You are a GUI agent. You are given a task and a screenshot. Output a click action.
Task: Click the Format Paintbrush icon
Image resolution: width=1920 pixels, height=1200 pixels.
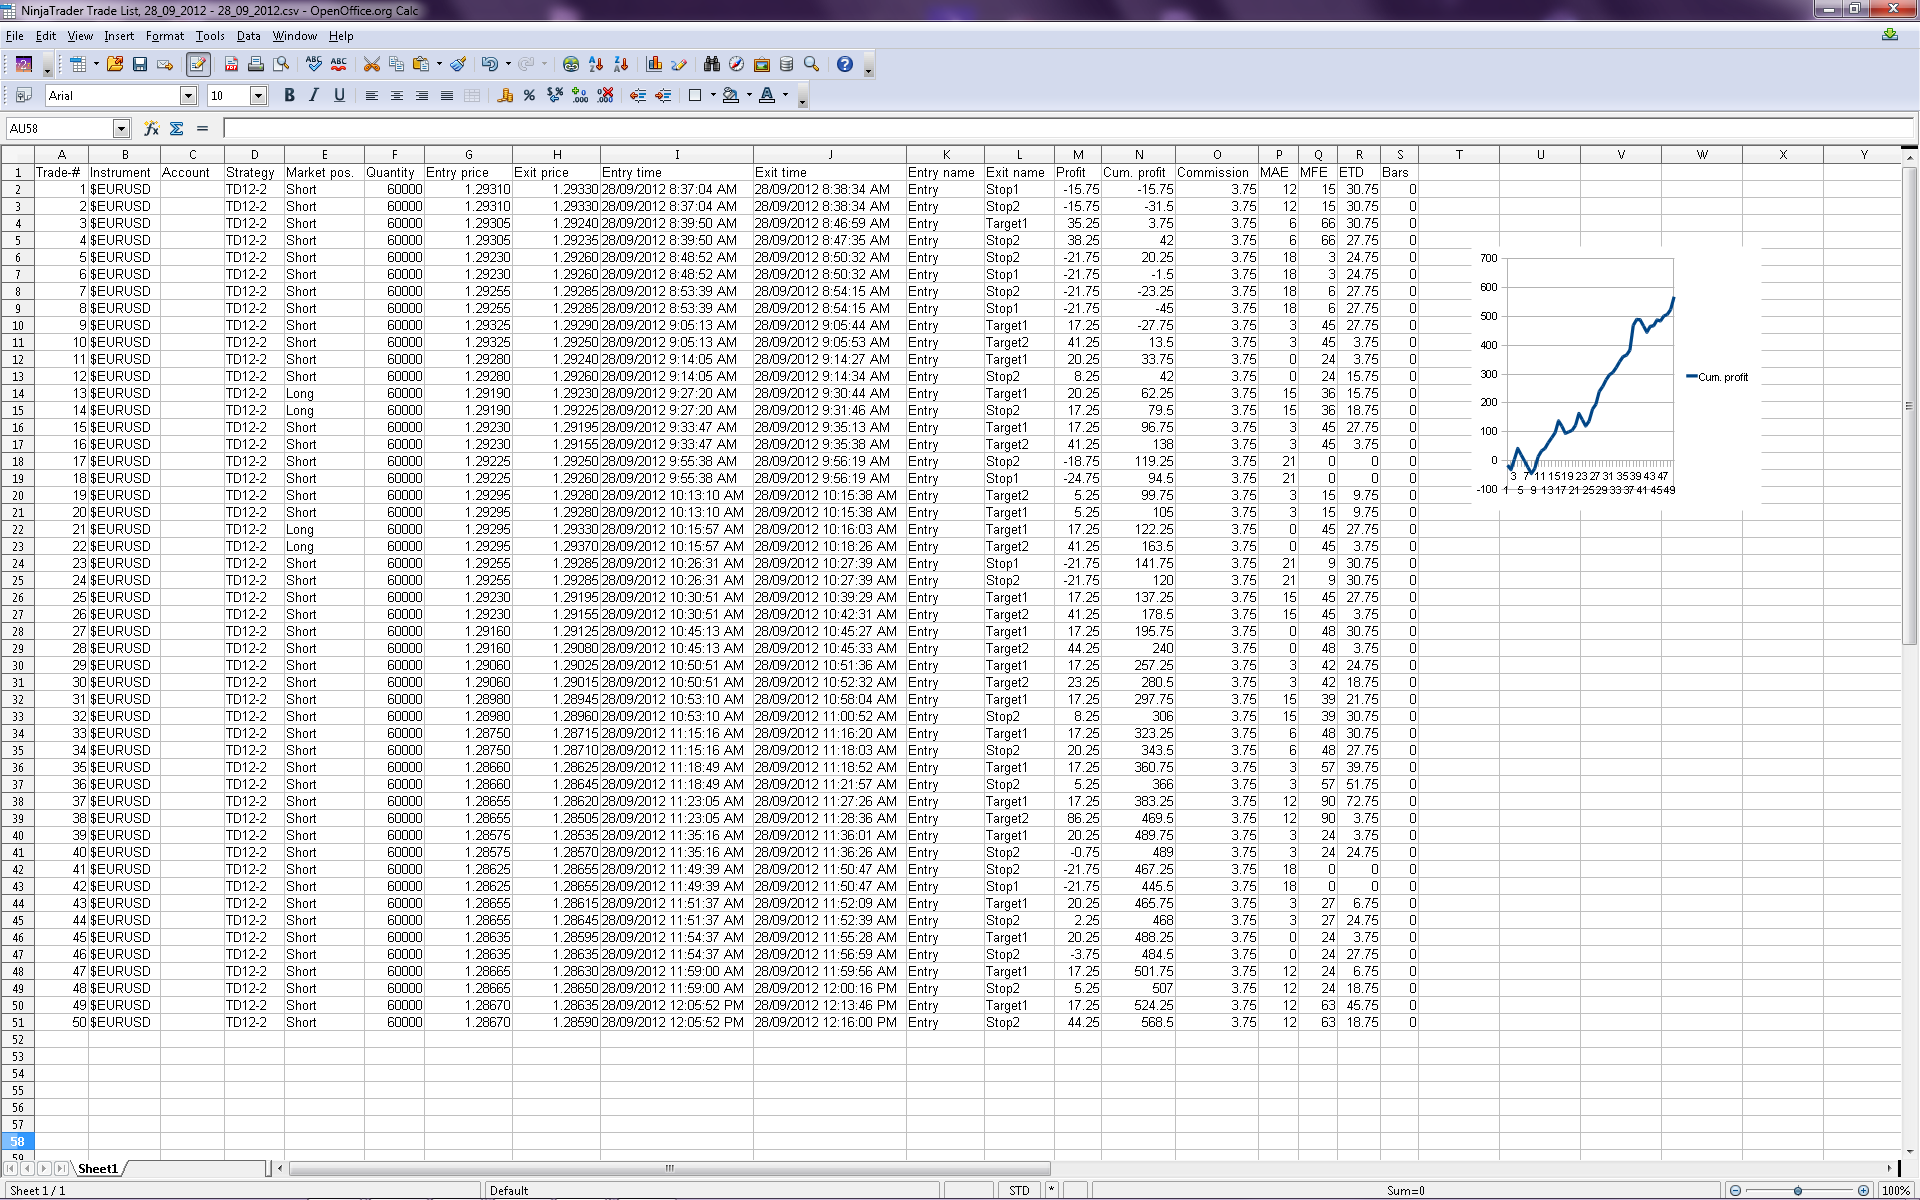tap(458, 64)
